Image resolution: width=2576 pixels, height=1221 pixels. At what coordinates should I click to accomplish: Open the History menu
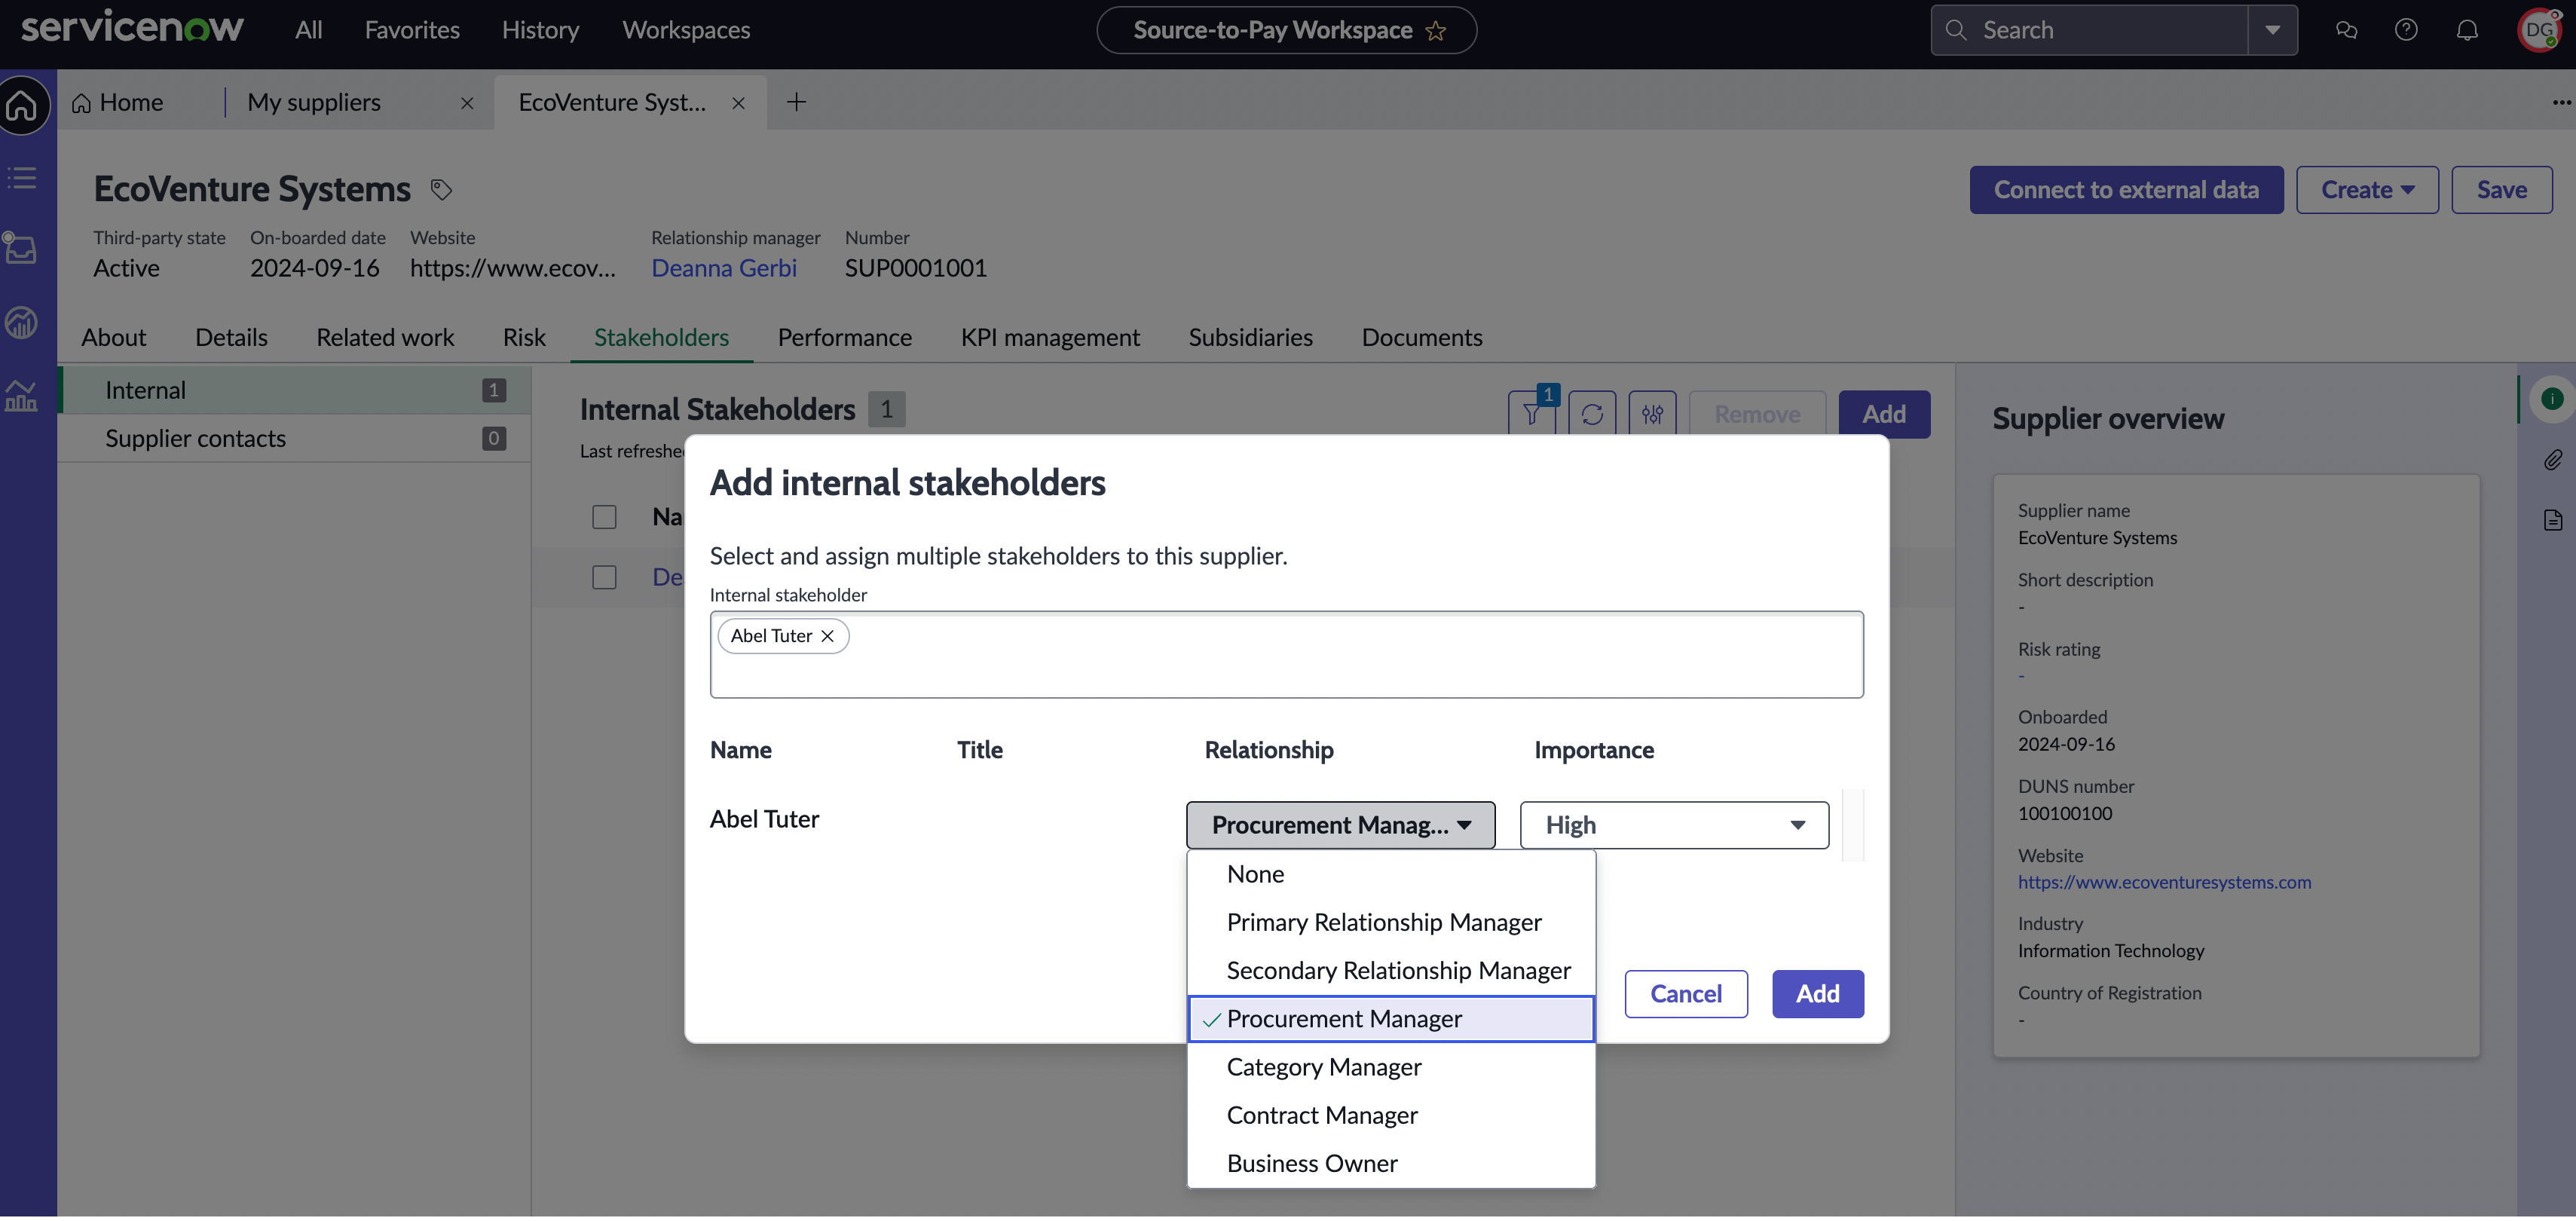point(540,30)
